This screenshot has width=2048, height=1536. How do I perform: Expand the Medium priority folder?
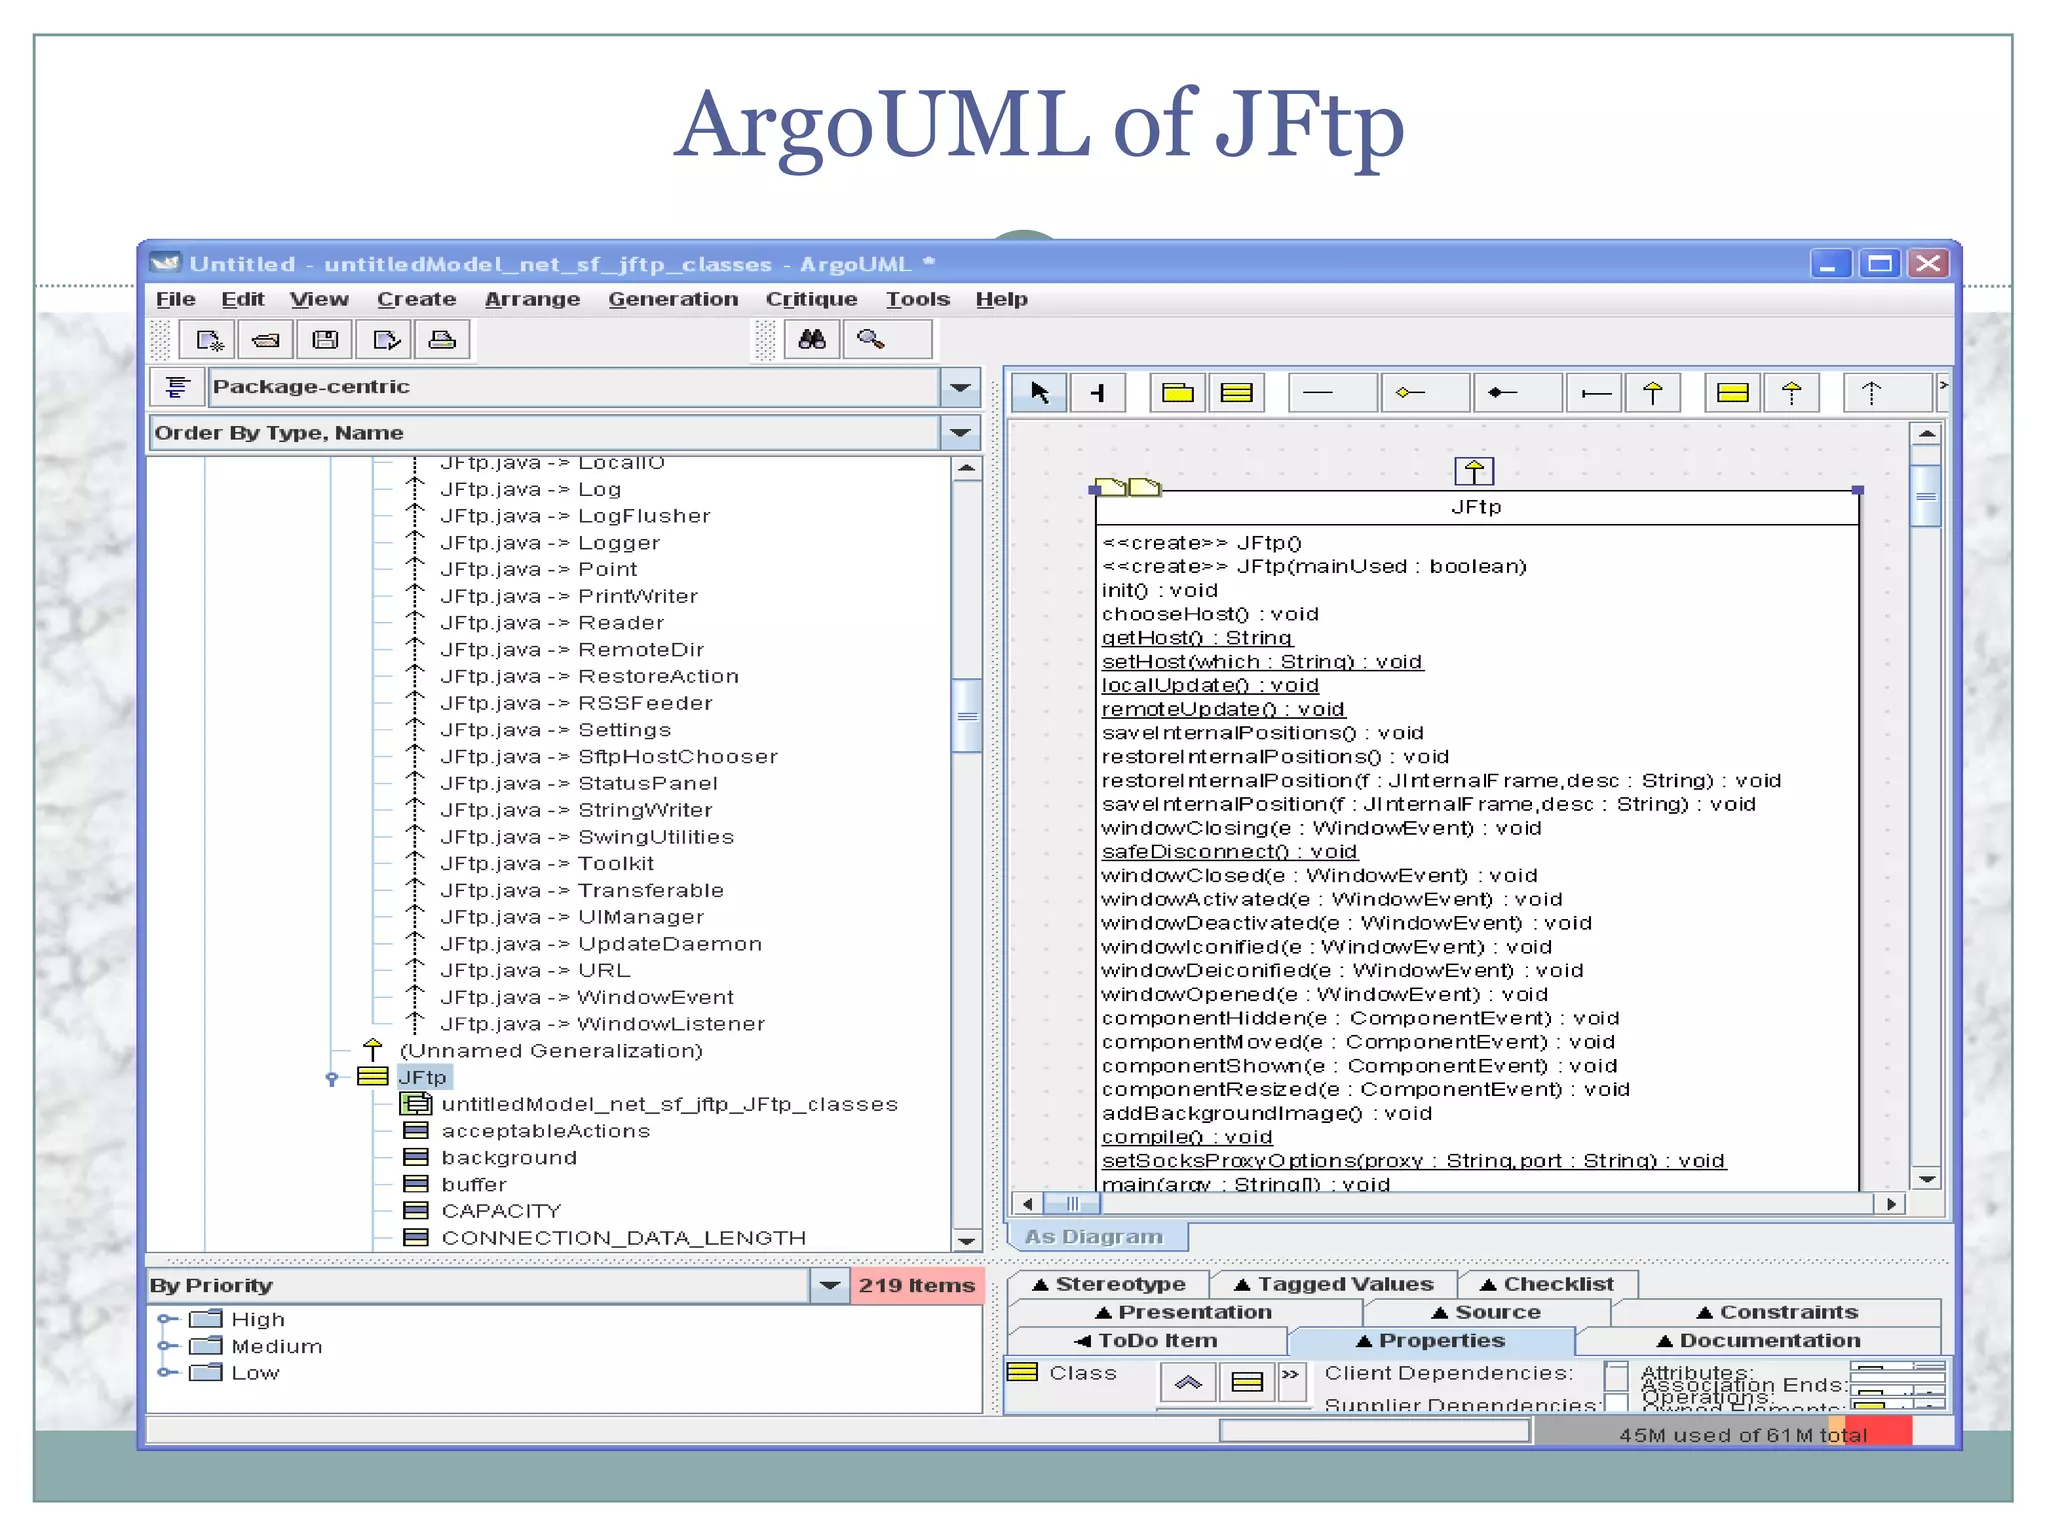[x=166, y=1346]
